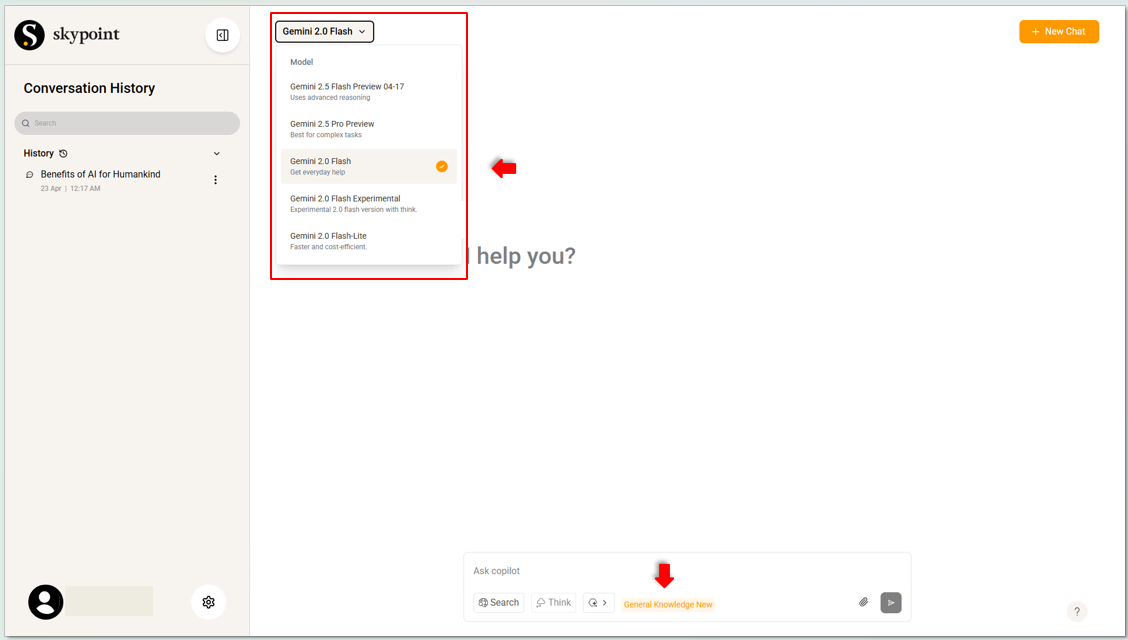Viewport: 1128px width, 640px height.
Task: Open the Benefits of AI for Humankind conversation
Action: pyautogui.click(x=100, y=175)
